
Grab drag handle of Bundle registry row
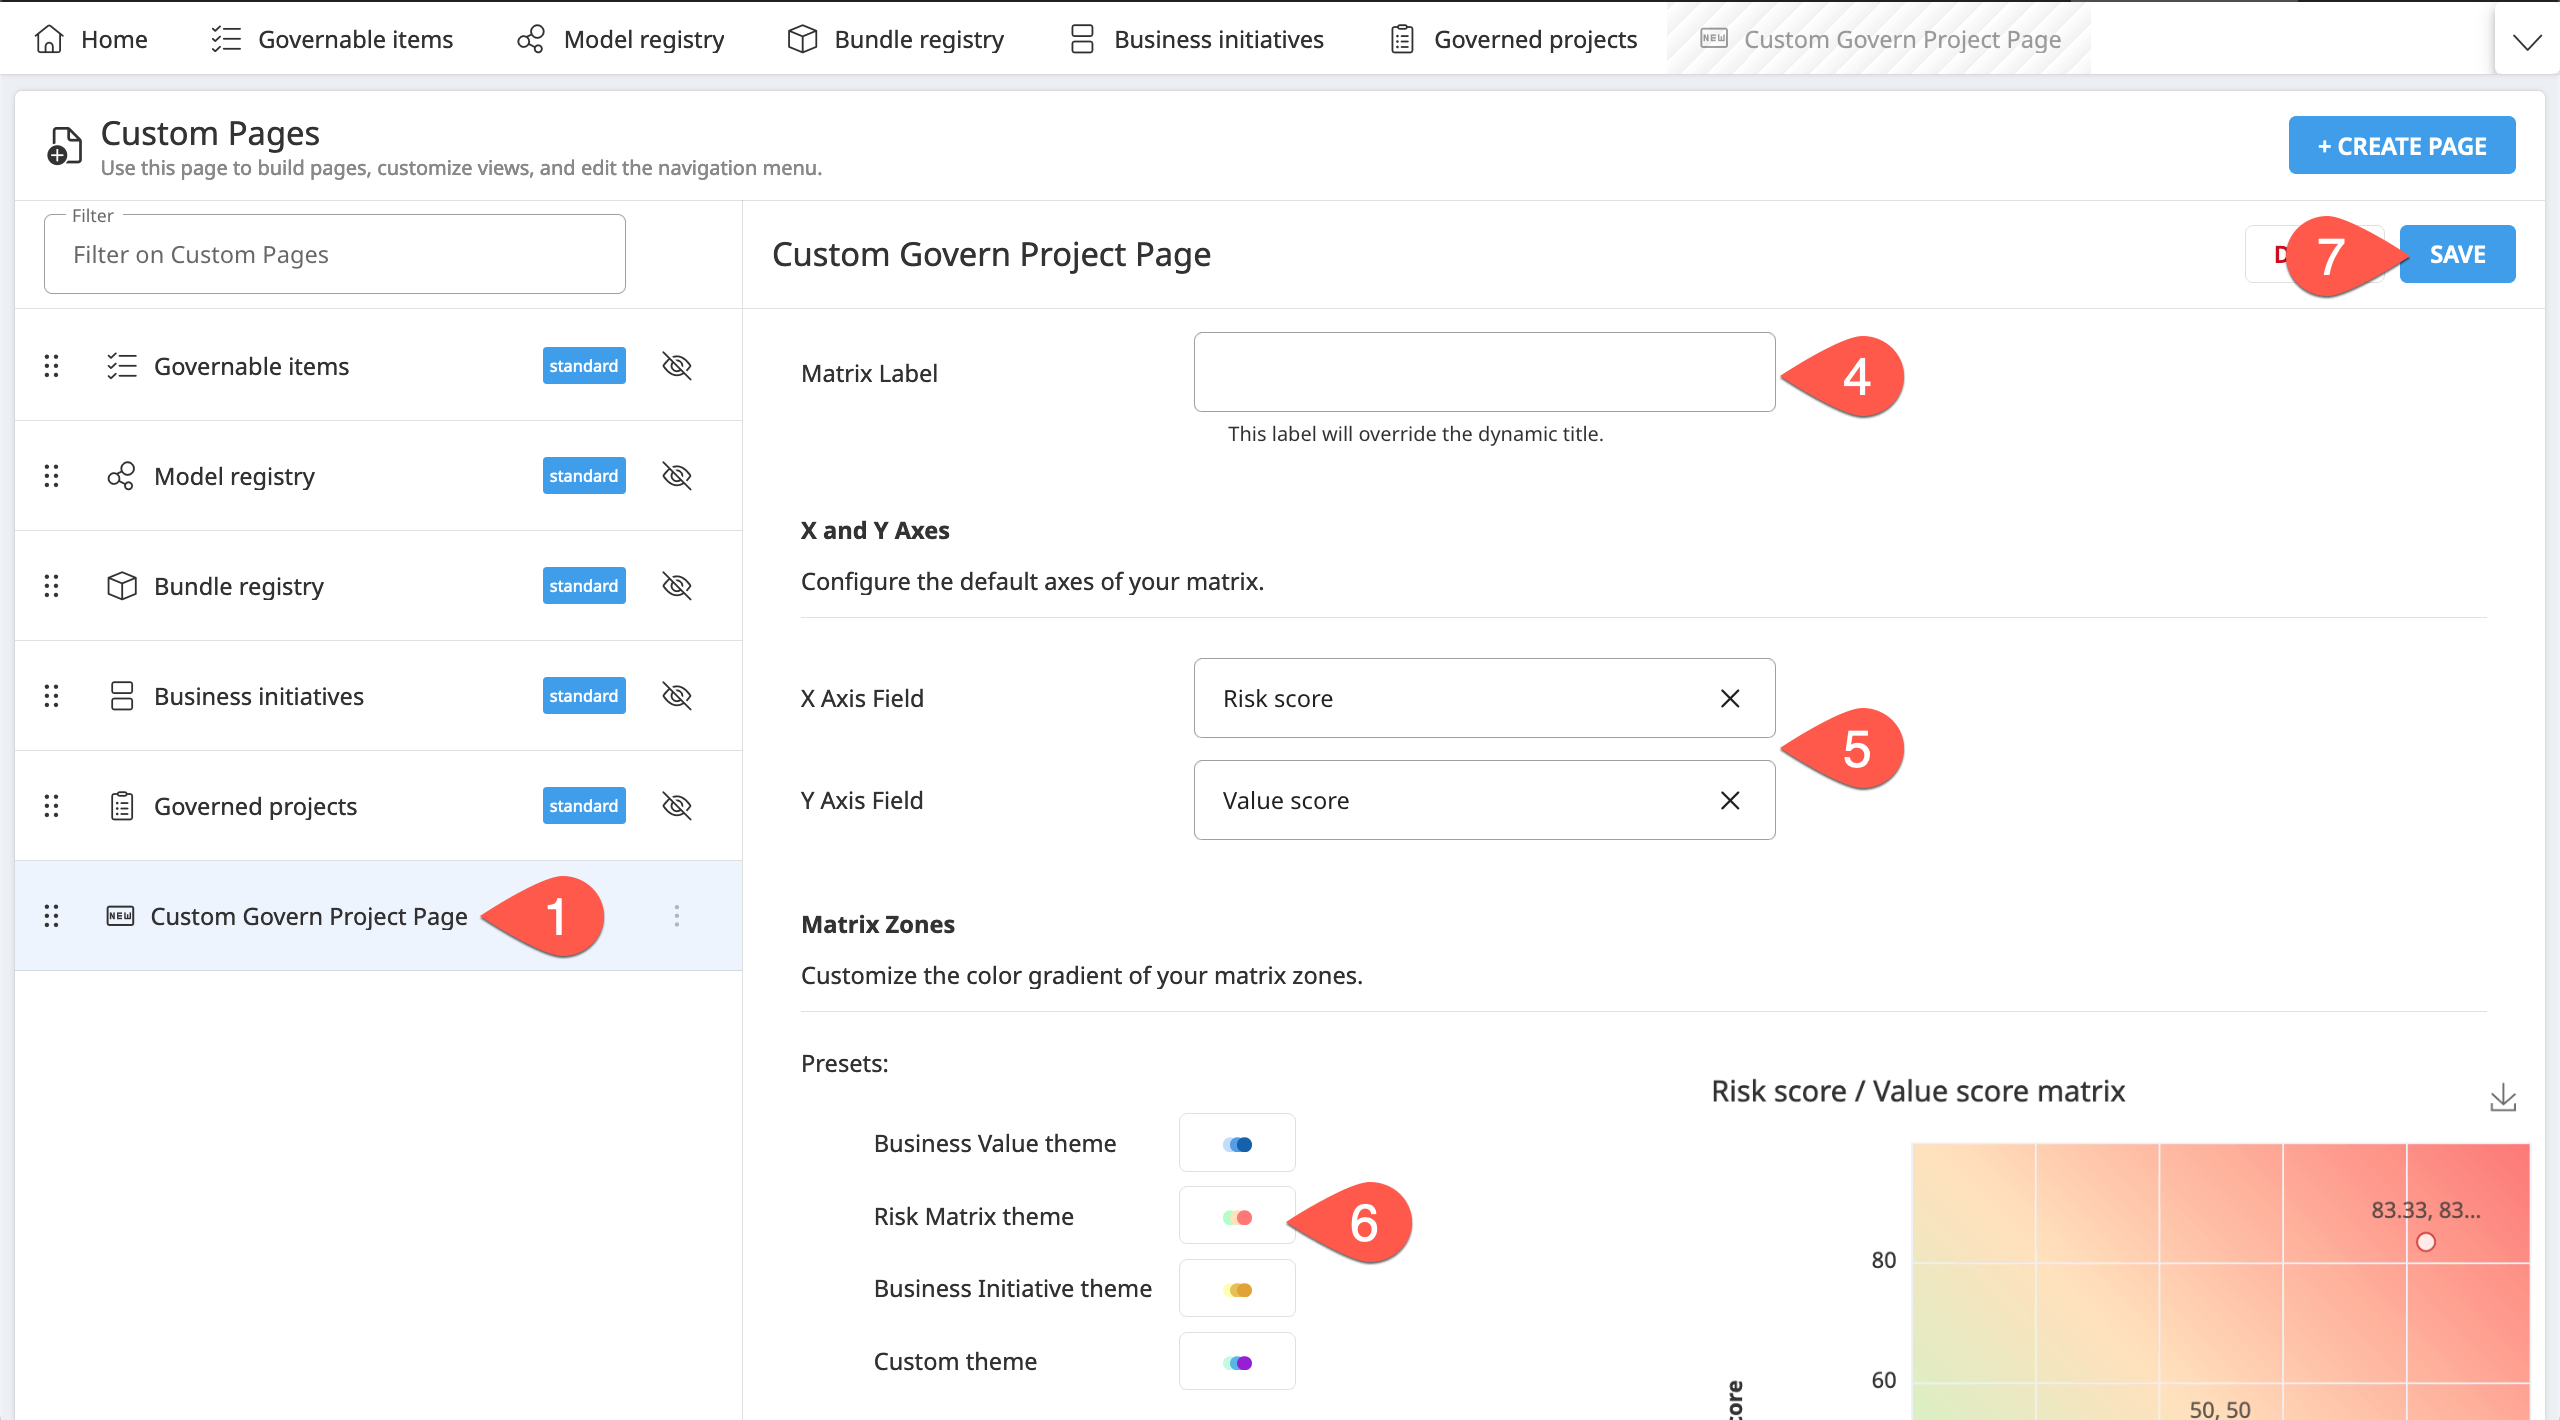tap(51, 586)
